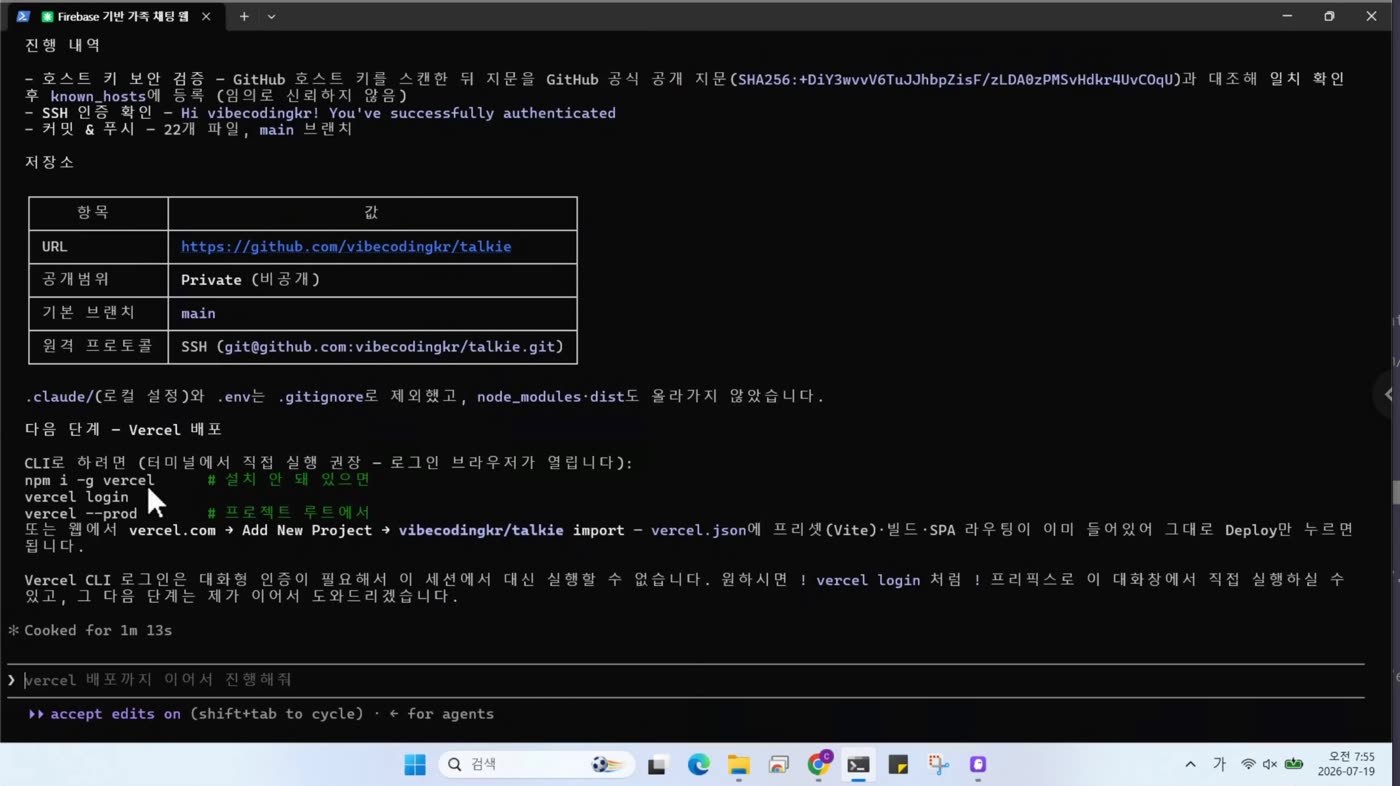Image resolution: width=1400 pixels, height=786 pixels.
Task: Open the purple app taskbar icon
Action: [978, 765]
